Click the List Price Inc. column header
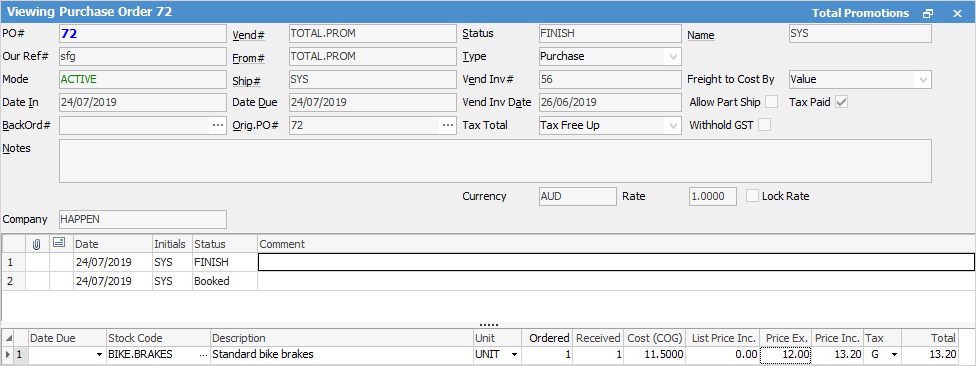The height and width of the screenshot is (366, 976). click(x=723, y=338)
